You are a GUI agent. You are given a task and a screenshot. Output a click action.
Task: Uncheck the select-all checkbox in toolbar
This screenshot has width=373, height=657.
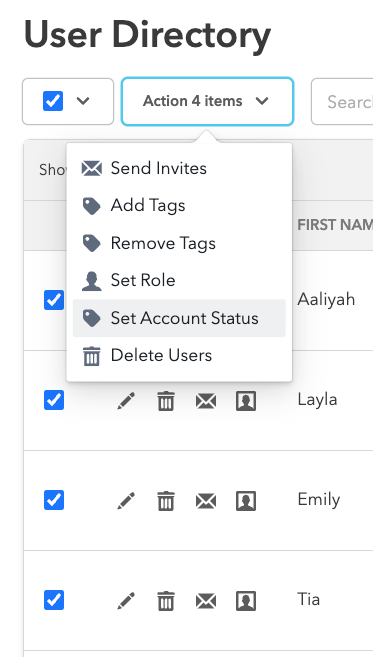[53, 101]
